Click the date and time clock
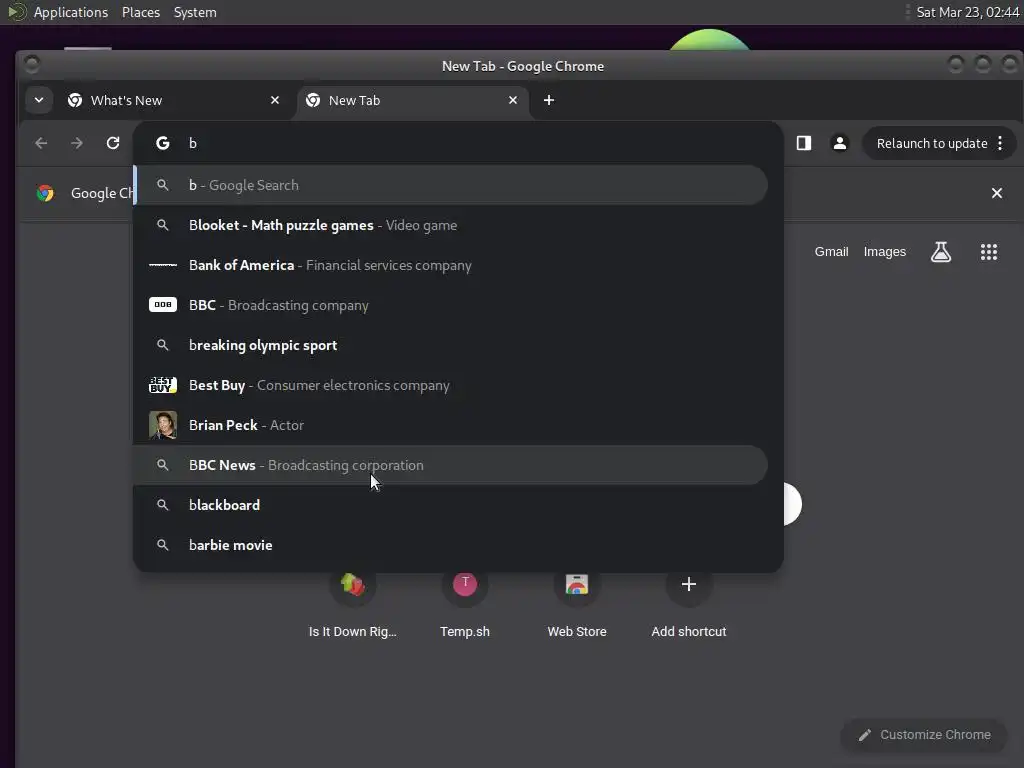Screen dimensions: 1024x768 [967, 12]
